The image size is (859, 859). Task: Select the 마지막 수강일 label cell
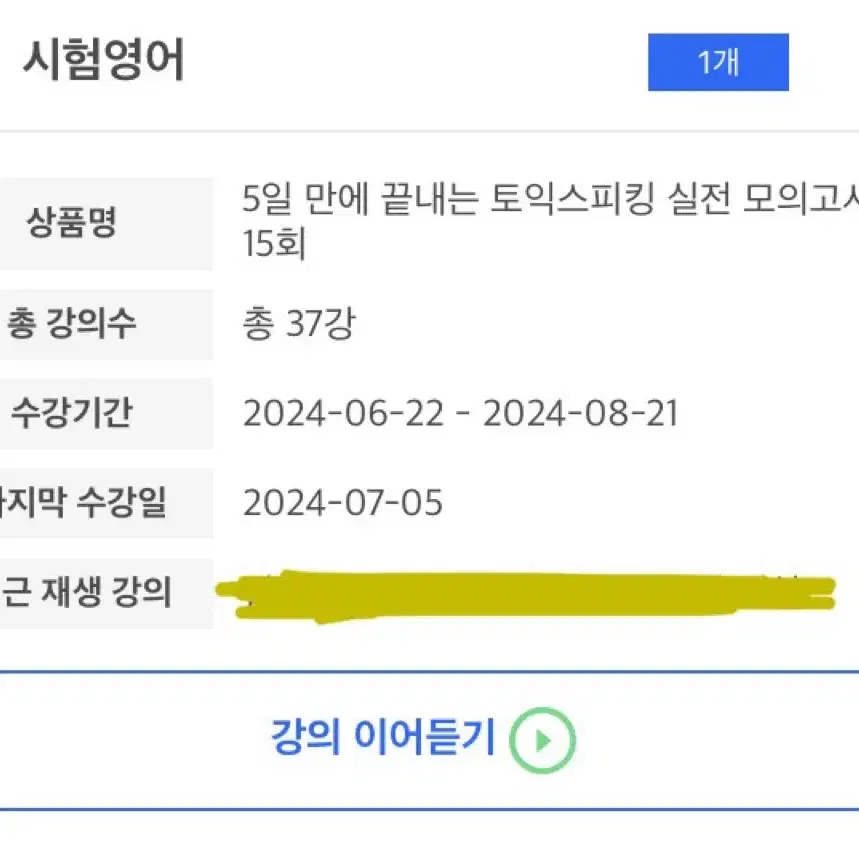click(106, 503)
